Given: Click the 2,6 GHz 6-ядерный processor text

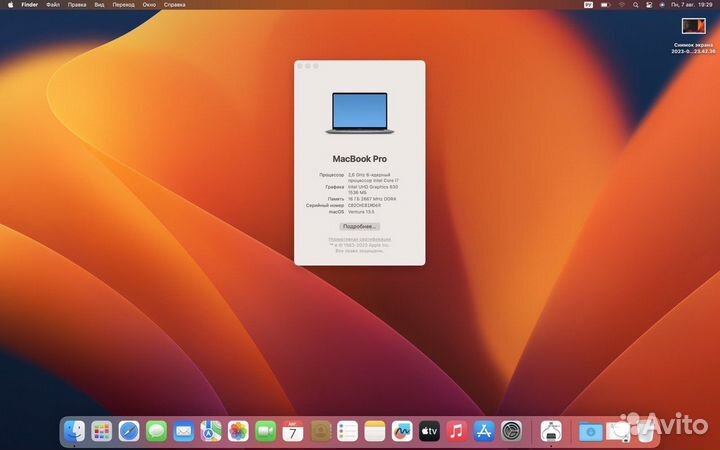Looking at the screenshot, I should click(x=369, y=175).
